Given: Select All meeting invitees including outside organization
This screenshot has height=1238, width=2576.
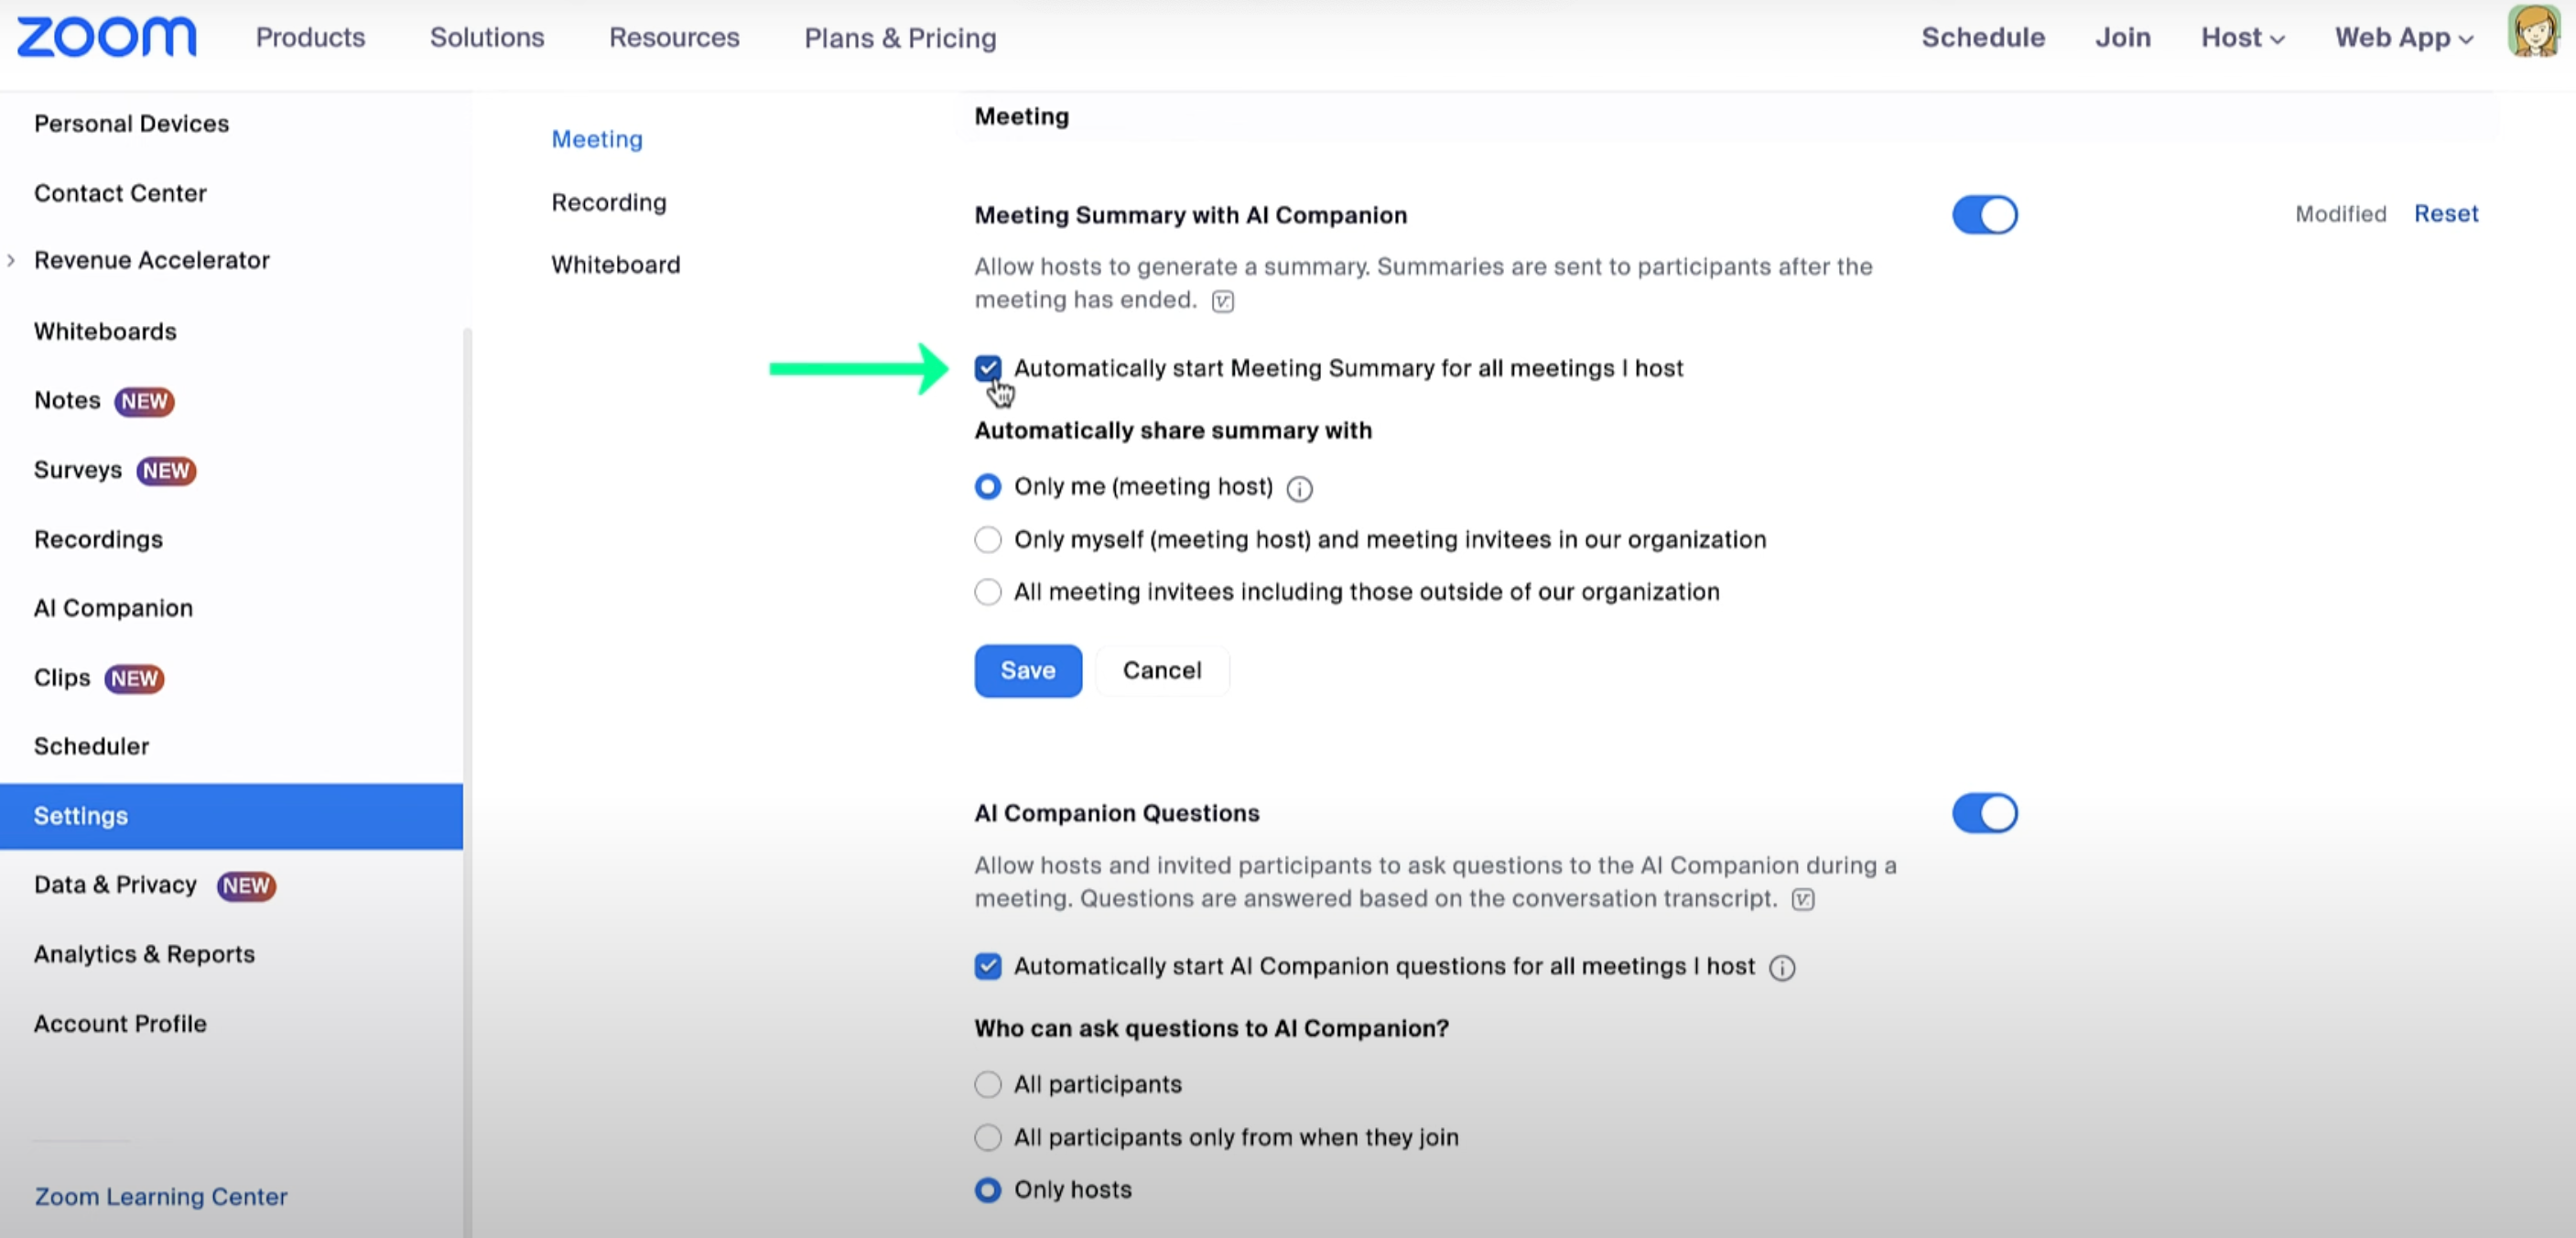Looking at the screenshot, I should pos(988,592).
